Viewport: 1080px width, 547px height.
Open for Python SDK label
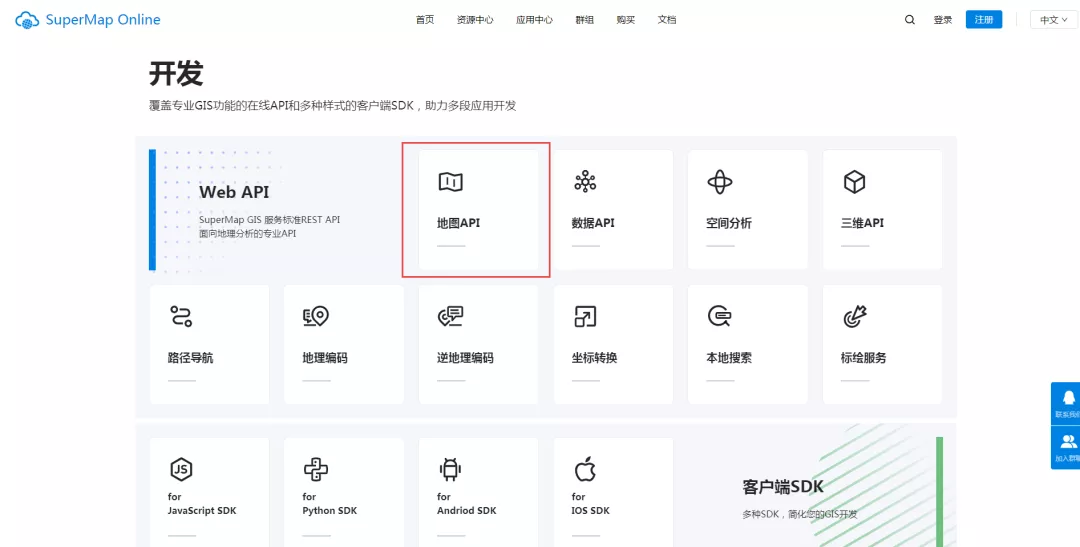330,504
